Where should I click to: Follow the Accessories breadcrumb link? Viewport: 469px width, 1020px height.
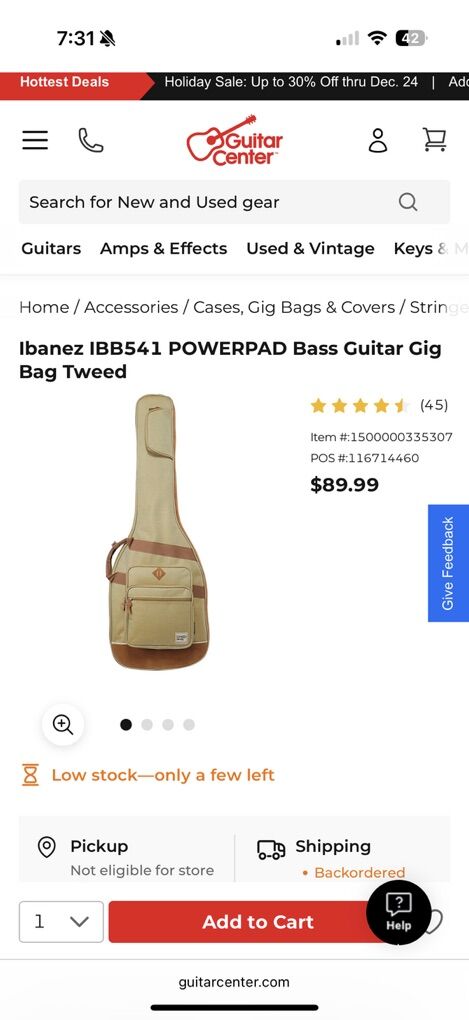131,307
